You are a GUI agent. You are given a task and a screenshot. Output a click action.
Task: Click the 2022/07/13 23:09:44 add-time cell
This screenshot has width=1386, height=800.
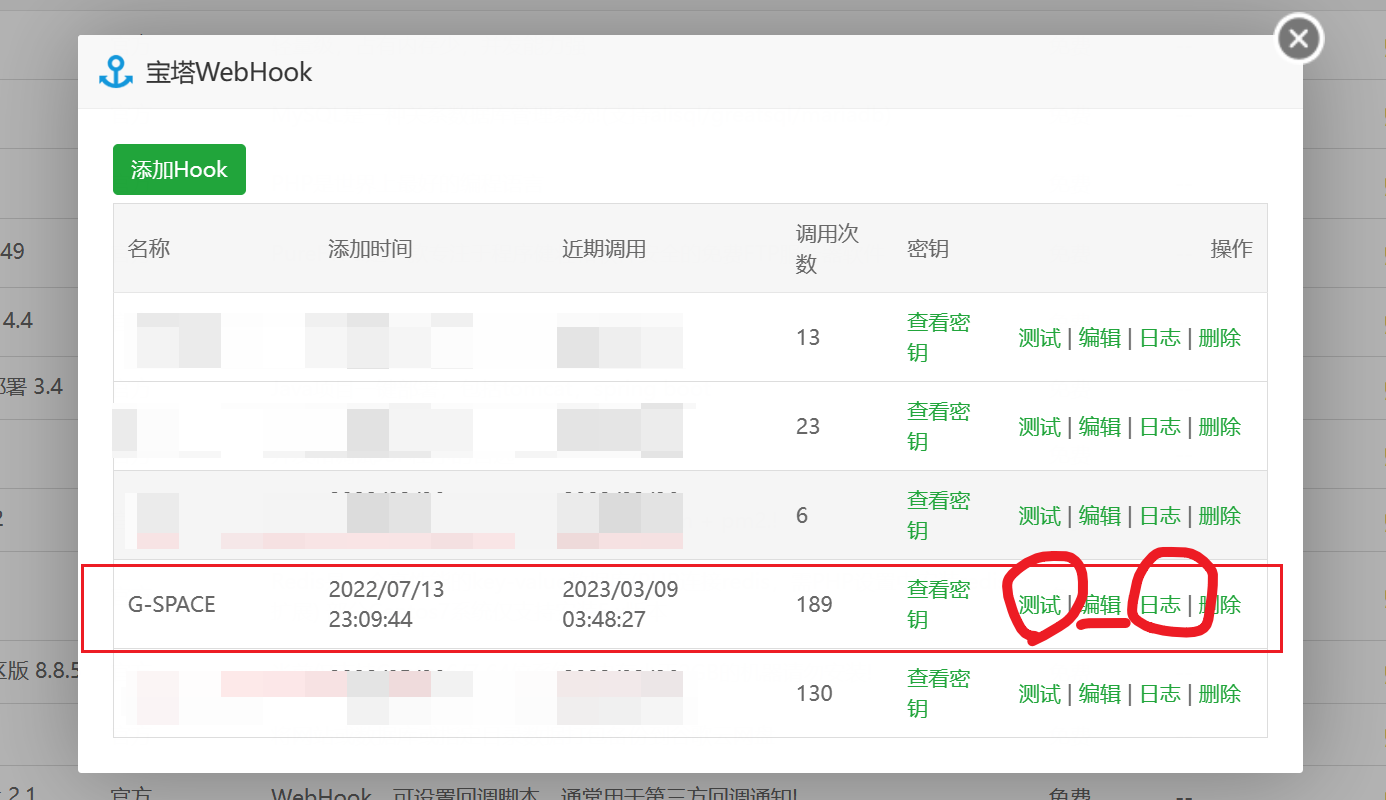click(x=386, y=605)
